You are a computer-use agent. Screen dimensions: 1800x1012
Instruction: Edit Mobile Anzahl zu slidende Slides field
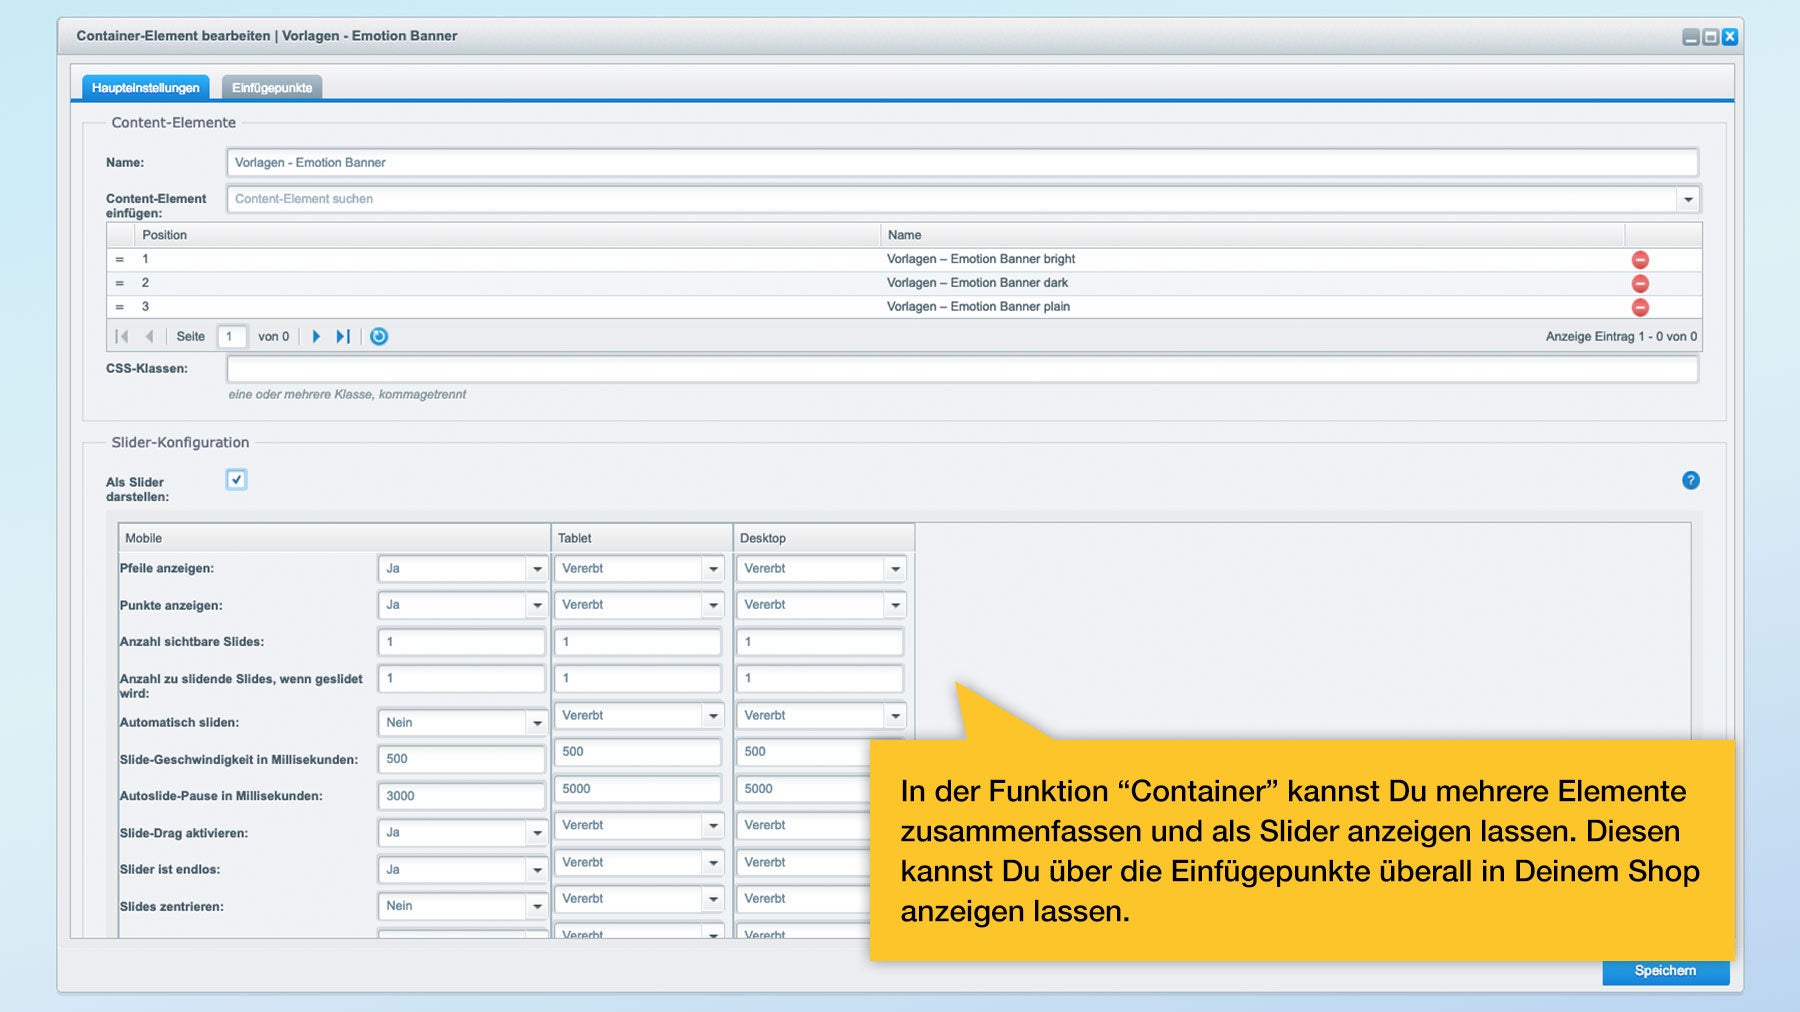[462, 679]
